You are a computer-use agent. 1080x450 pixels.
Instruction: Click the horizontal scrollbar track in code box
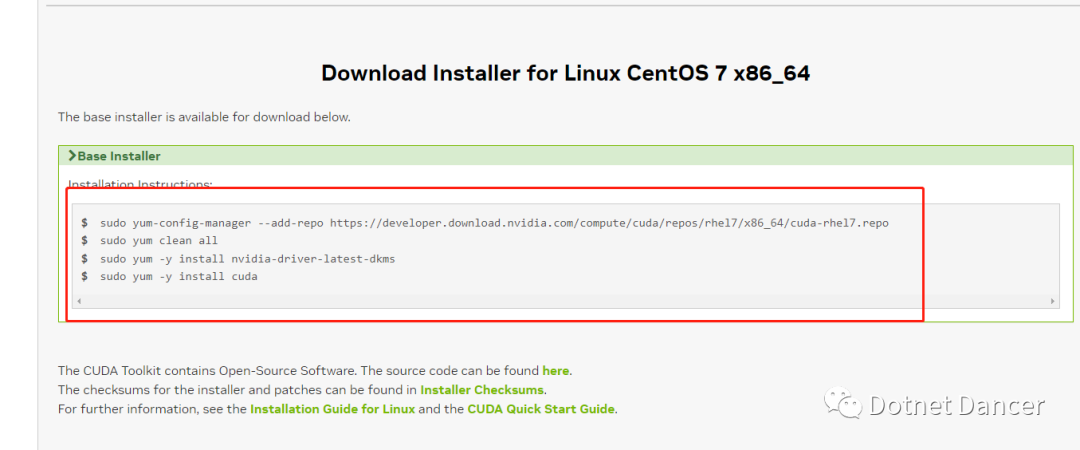565,301
